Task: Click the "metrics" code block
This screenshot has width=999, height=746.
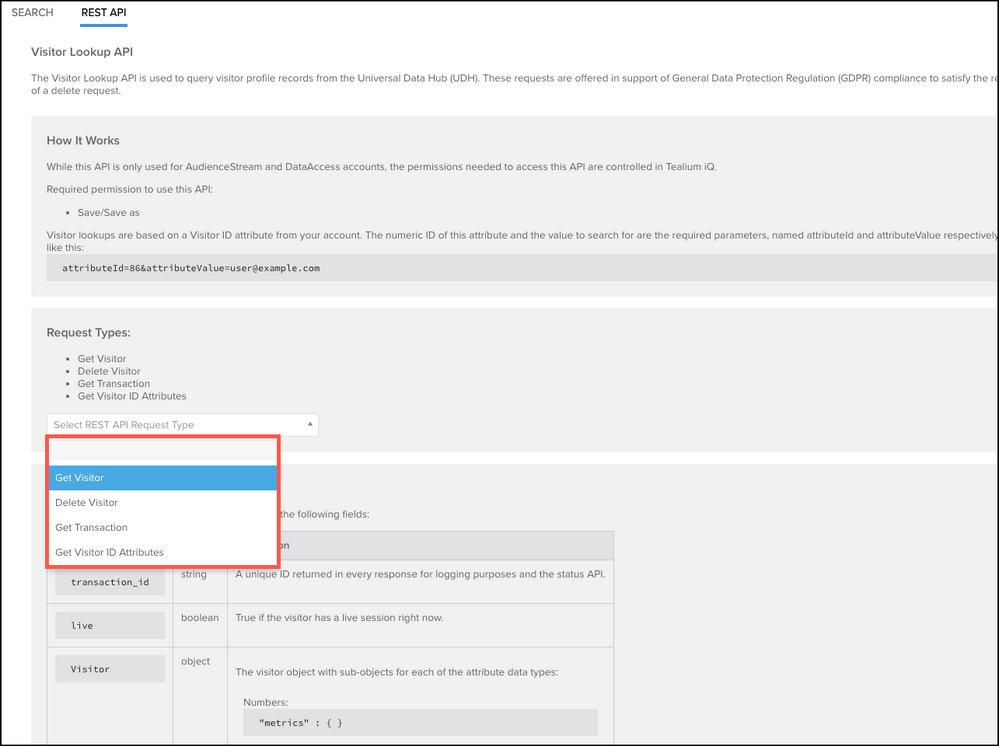Action: [420, 723]
